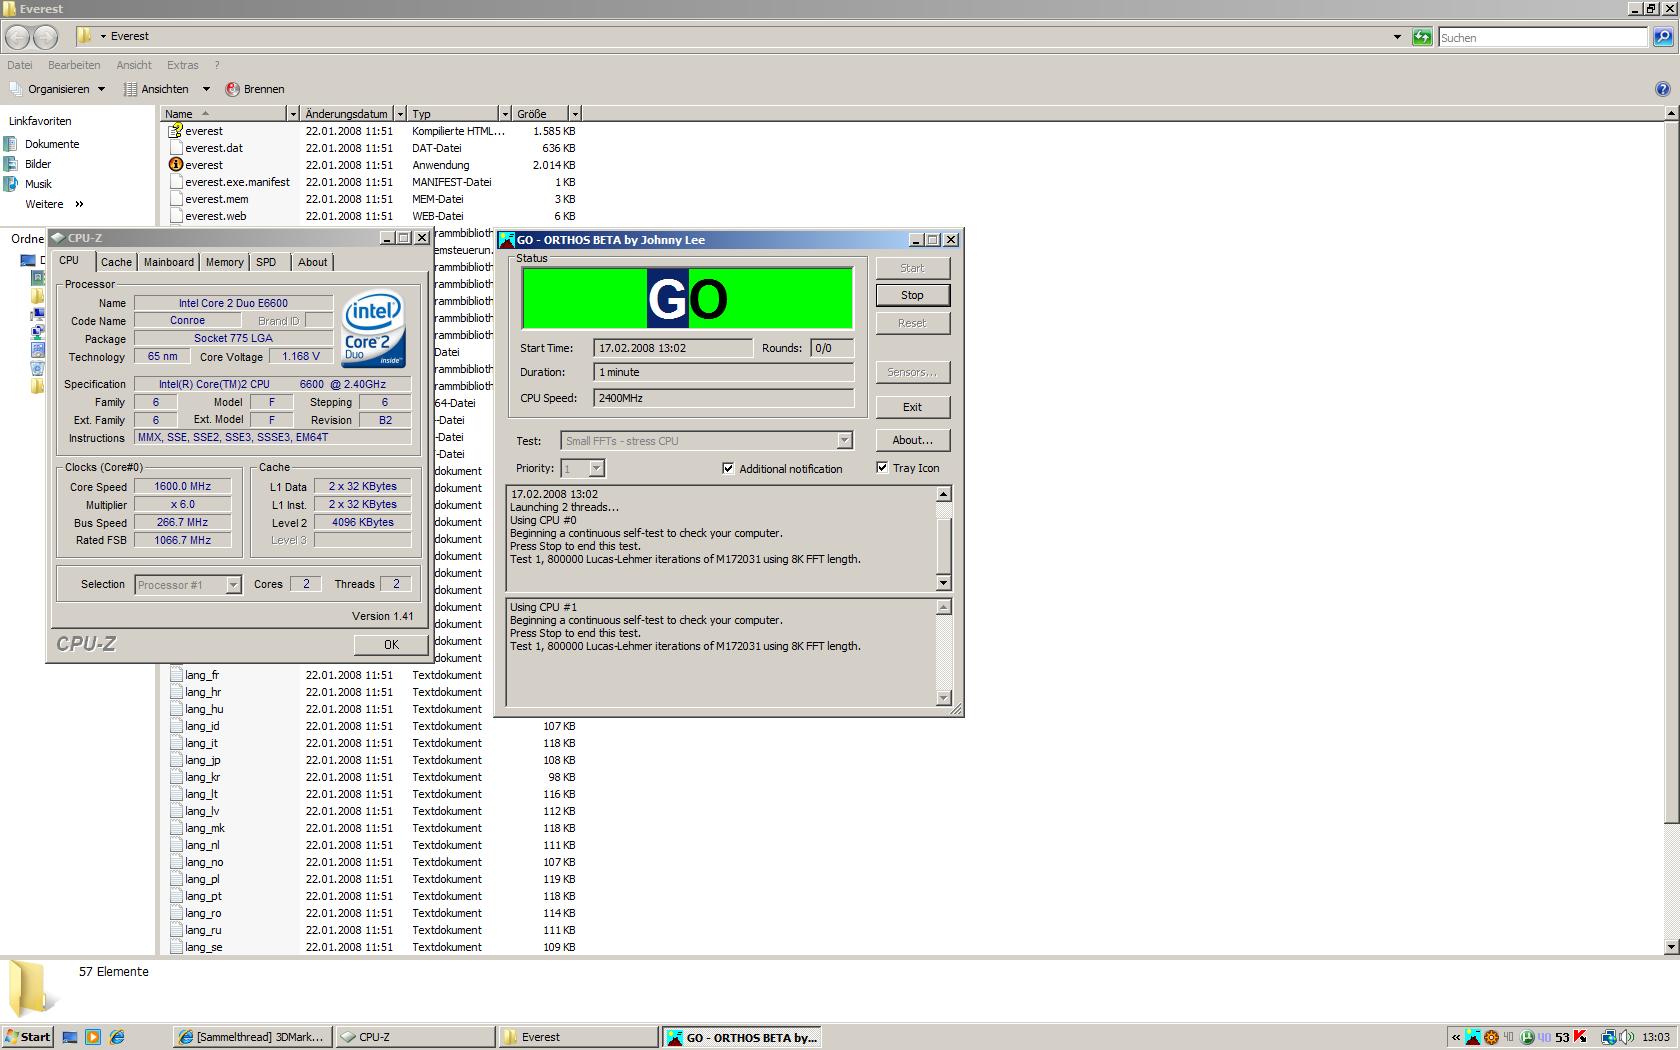Click the down arrow of Explorer file list scrollbar

(1671, 947)
